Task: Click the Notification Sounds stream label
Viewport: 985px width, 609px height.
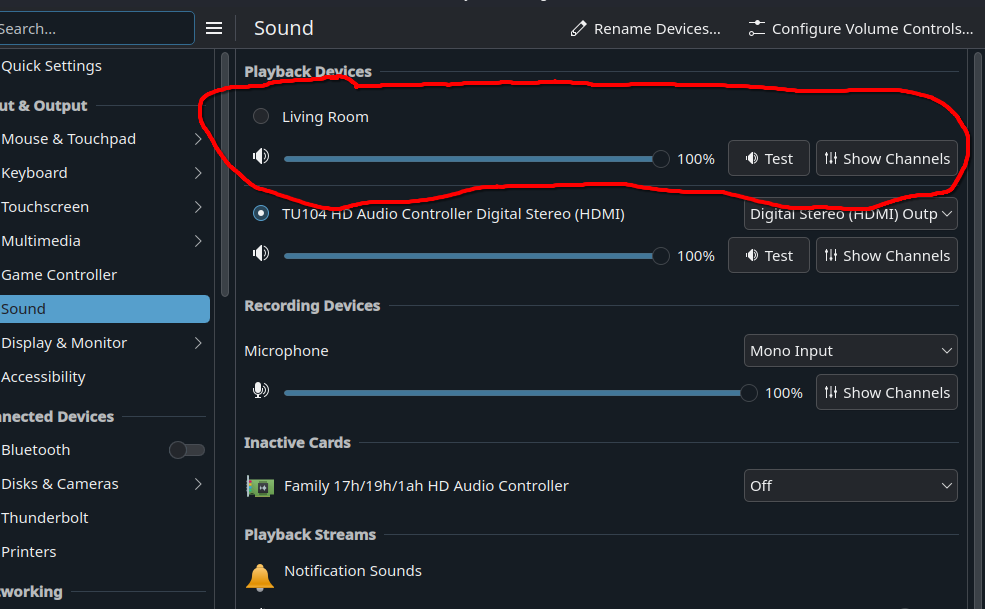Action: point(353,571)
